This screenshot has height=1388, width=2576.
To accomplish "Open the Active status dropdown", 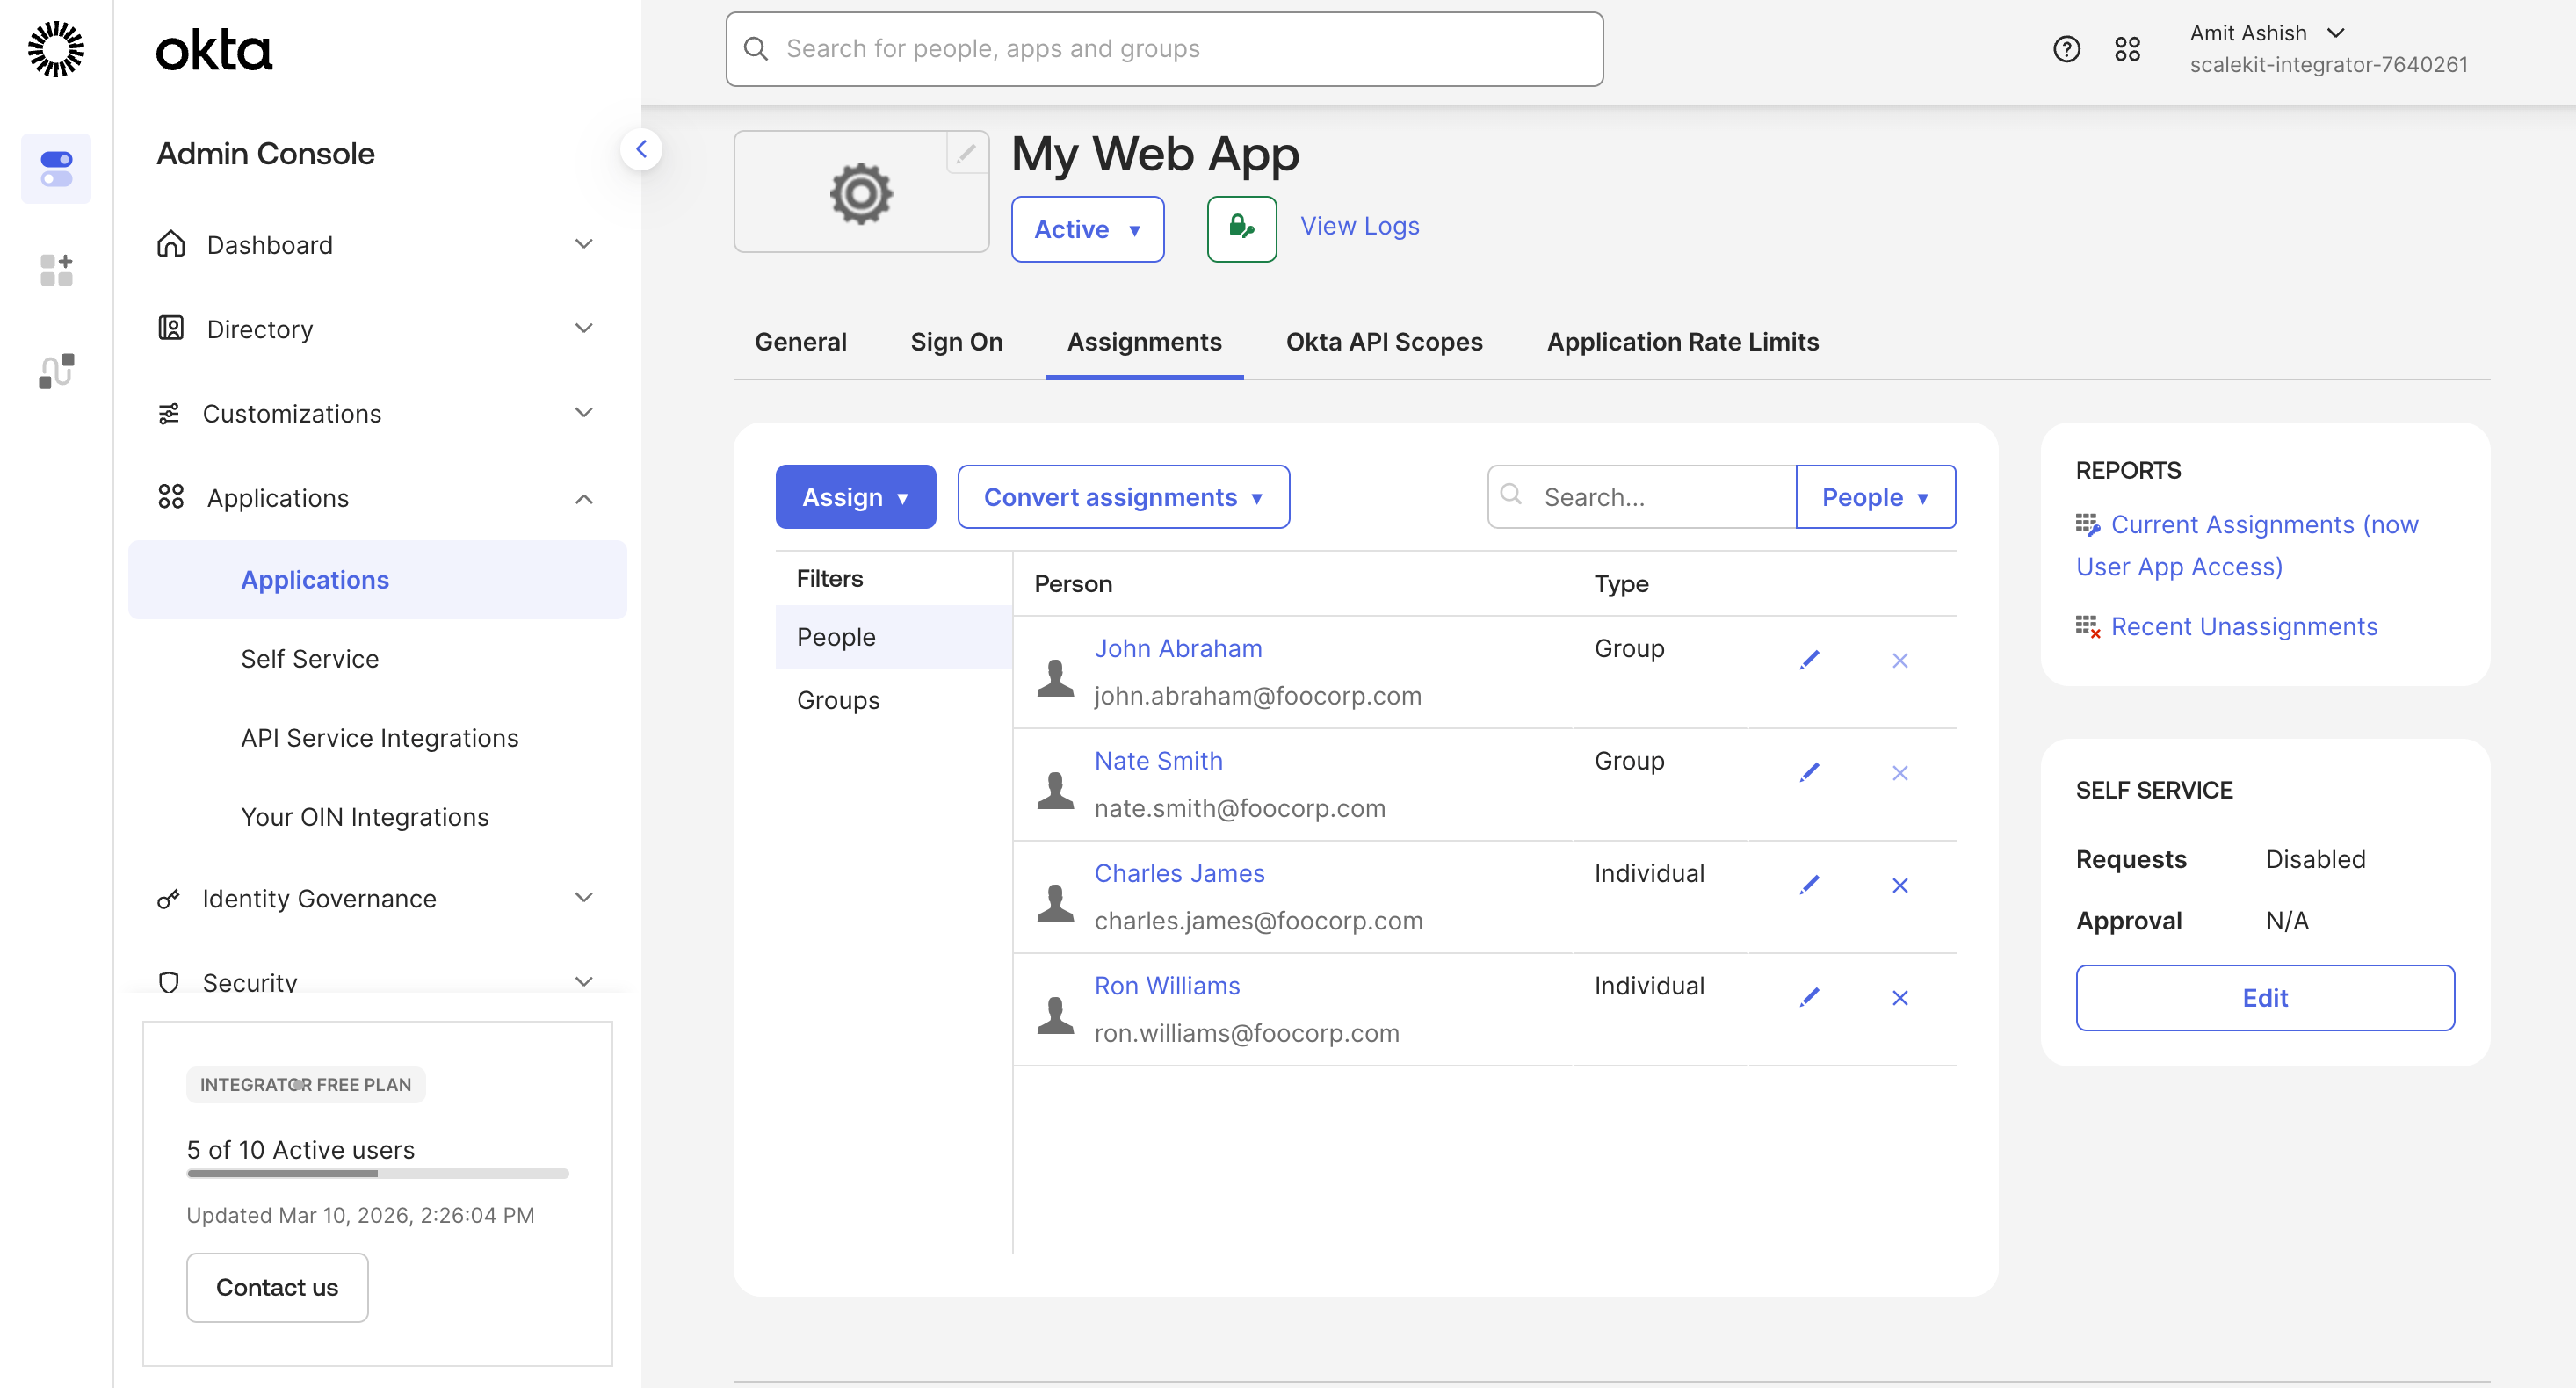I will (1087, 229).
